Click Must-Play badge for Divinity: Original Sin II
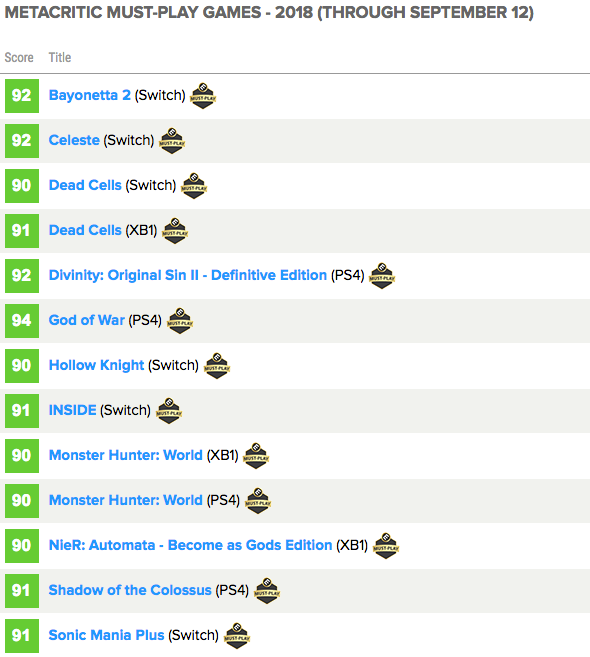This screenshot has width=590, height=657. 382,276
